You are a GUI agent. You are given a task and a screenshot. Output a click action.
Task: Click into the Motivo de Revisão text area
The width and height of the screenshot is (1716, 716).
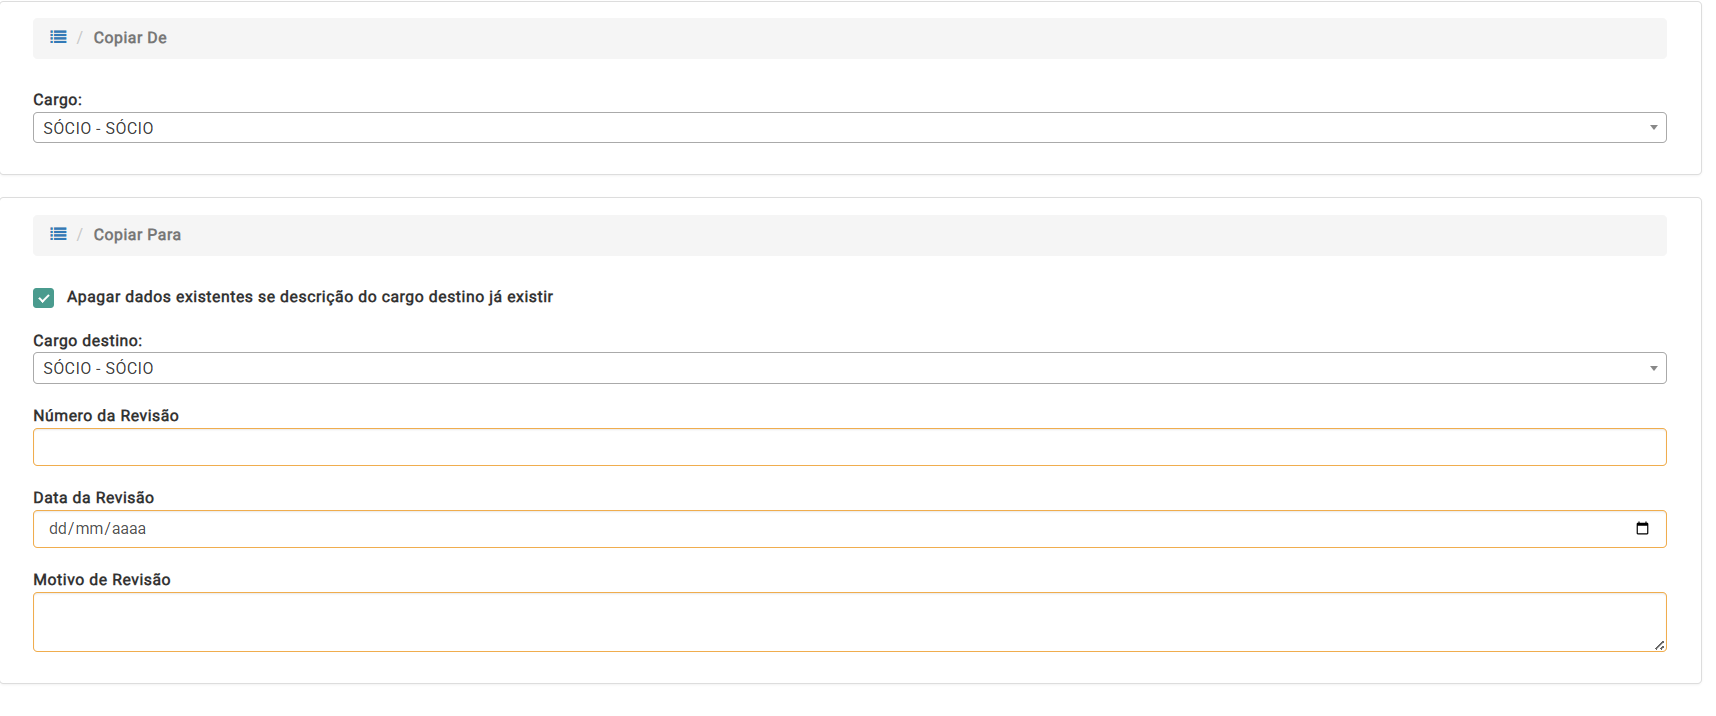[849, 622]
